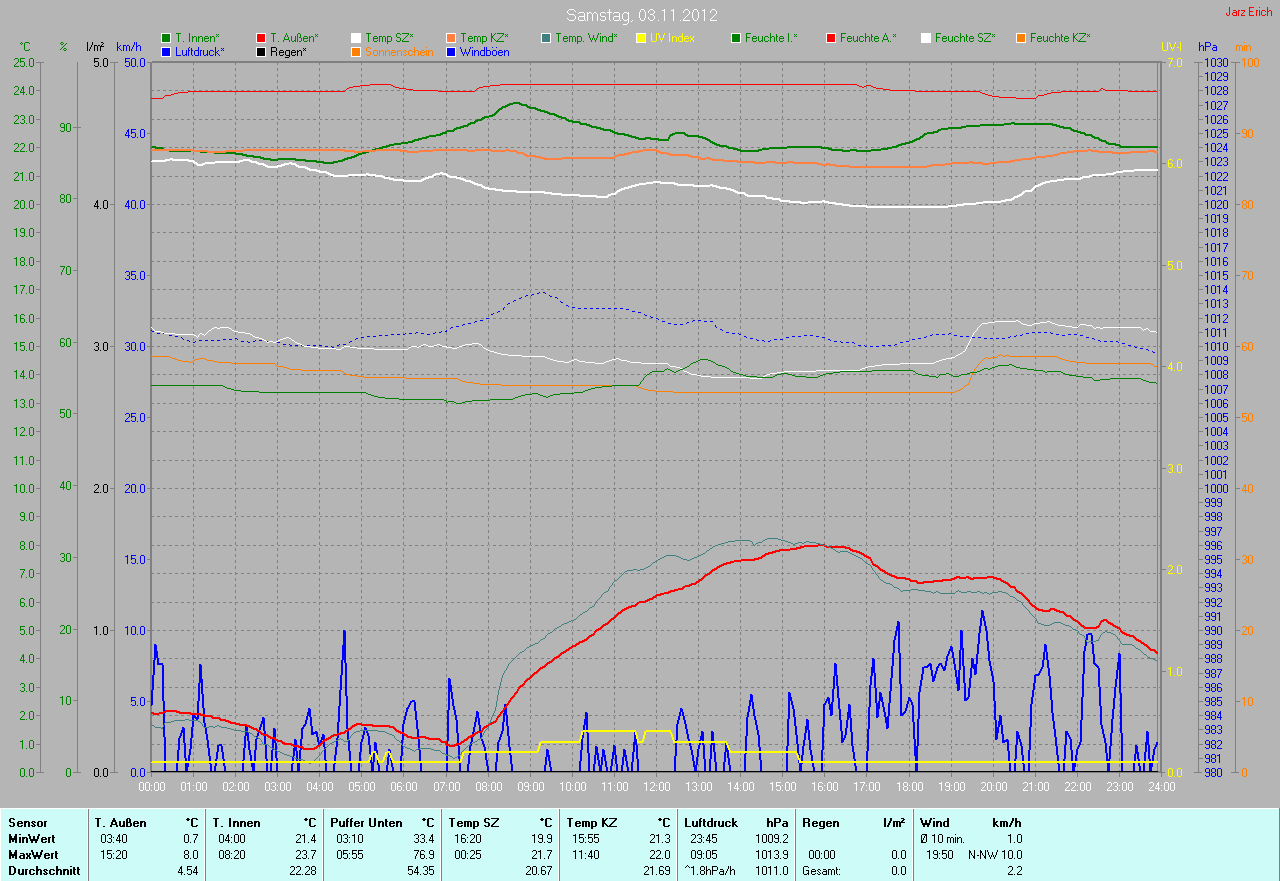Click the green T. Innen legend square
This screenshot has width=1280, height=881.
coord(166,38)
